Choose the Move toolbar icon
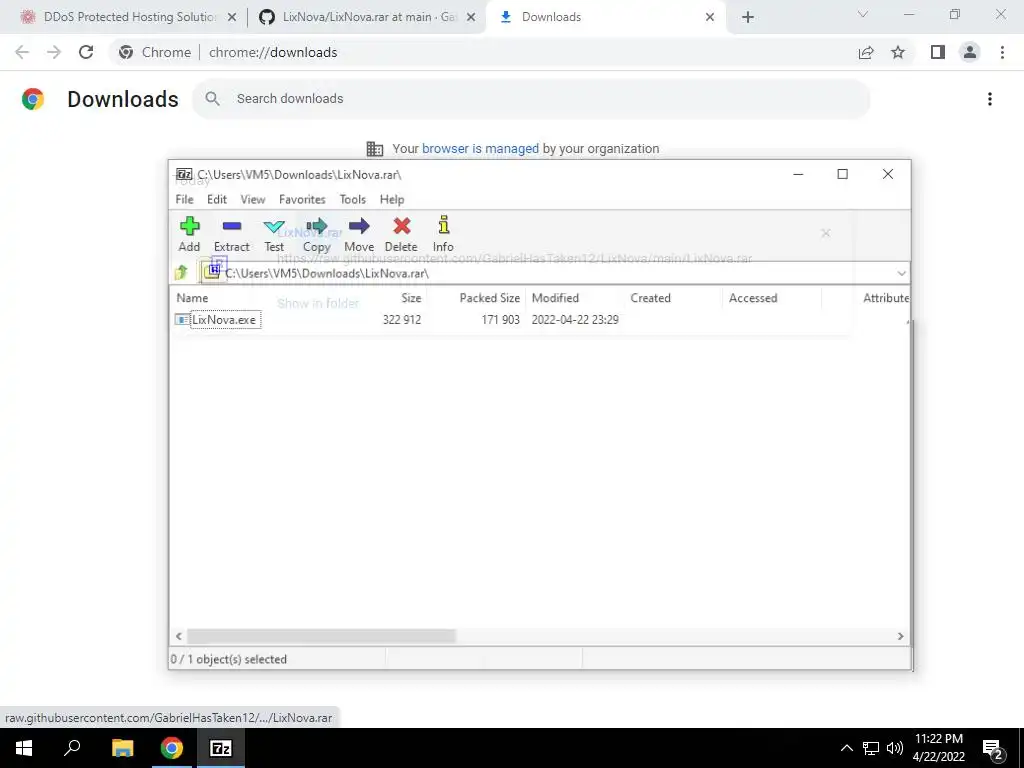The width and height of the screenshot is (1024, 768). click(359, 234)
